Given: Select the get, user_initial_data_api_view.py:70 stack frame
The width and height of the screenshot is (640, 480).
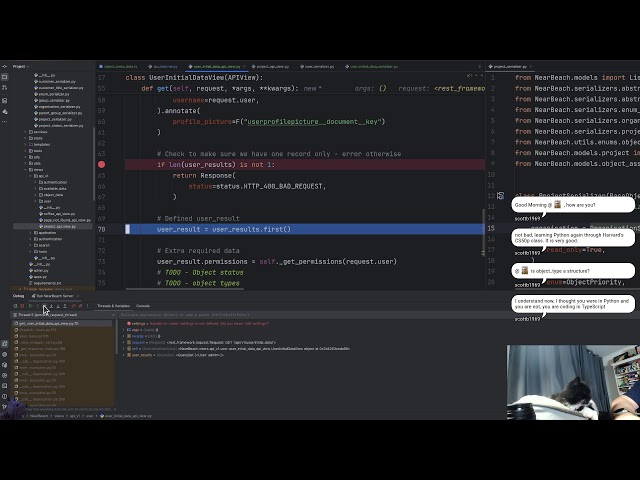Looking at the screenshot, I should (62, 323).
